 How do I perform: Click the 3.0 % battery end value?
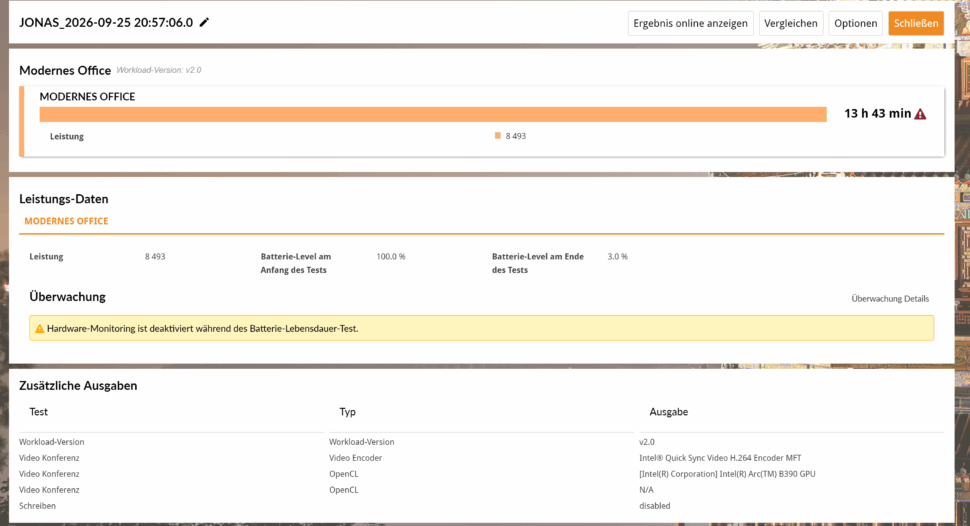[x=617, y=256]
